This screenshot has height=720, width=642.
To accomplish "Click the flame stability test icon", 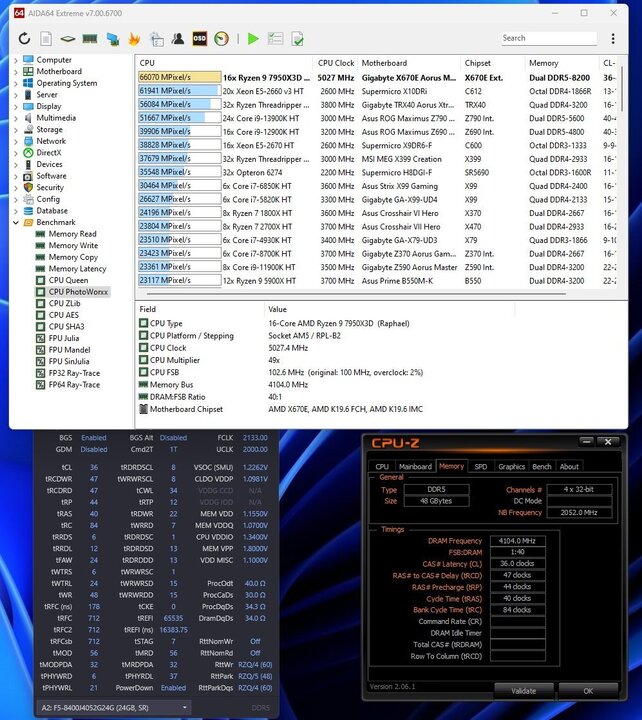I will tap(134, 39).
